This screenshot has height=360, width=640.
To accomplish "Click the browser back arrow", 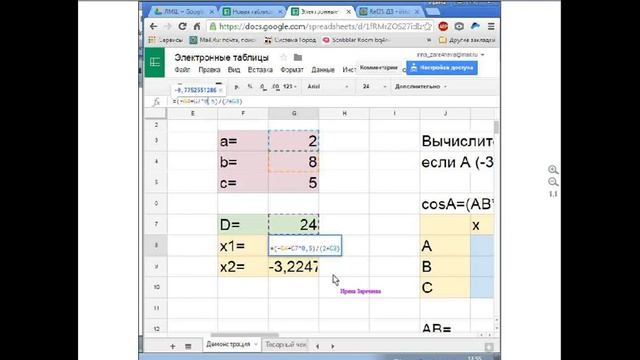I will click(153, 27).
